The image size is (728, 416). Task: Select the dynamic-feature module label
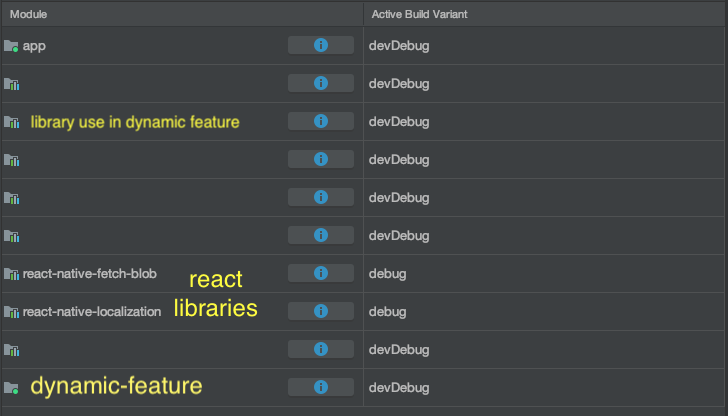(116, 386)
